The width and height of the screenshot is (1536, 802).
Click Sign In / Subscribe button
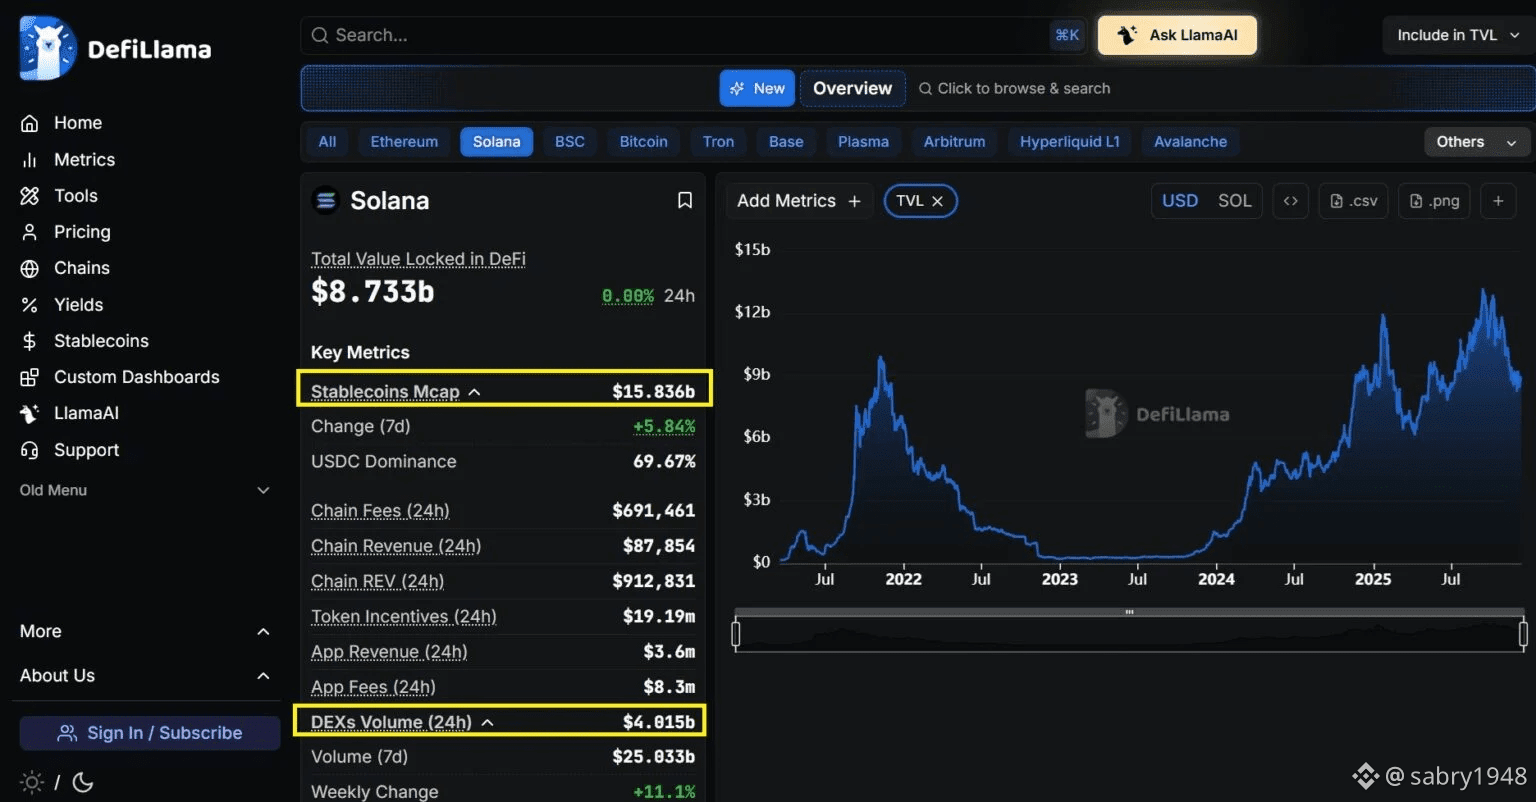(150, 733)
